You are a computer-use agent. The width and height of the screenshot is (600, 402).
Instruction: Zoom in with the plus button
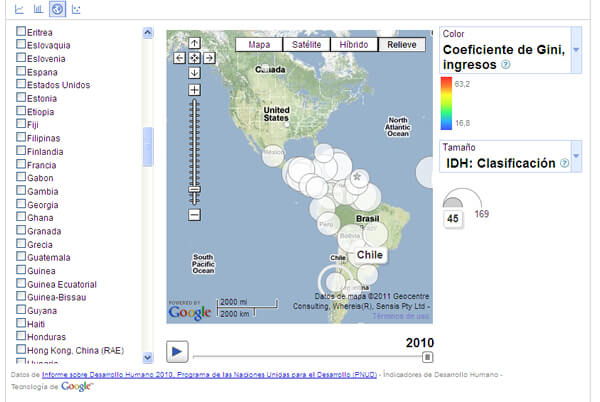[x=194, y=90]
